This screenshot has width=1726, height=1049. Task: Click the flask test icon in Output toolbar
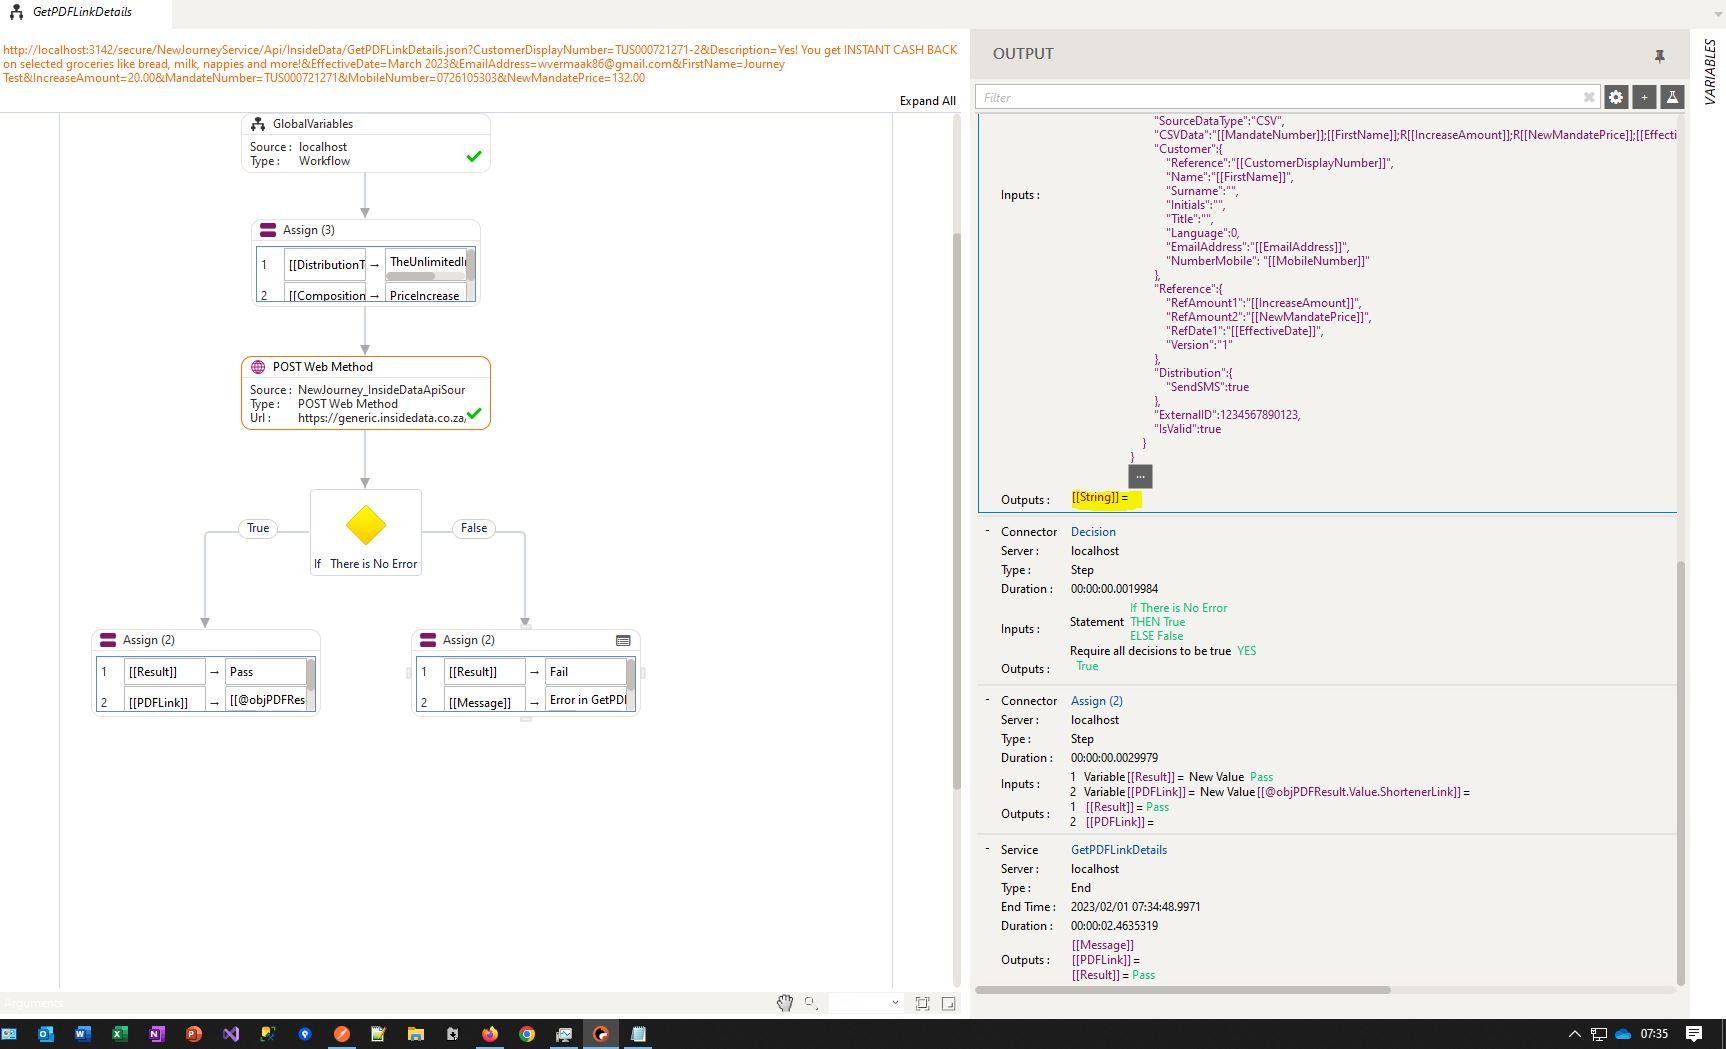coord(1672,97)
